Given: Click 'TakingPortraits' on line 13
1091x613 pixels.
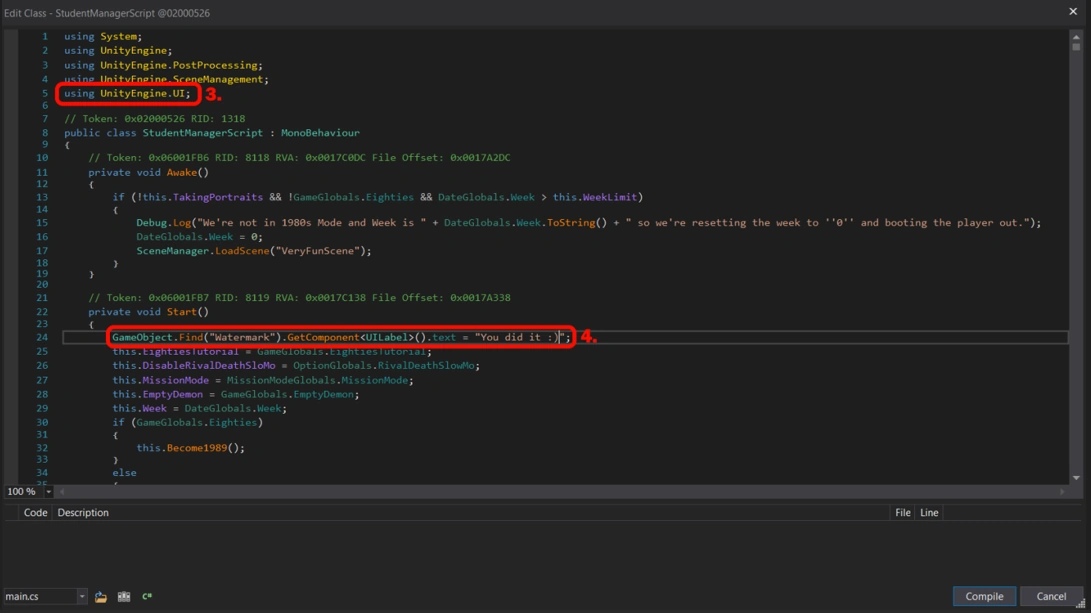Looking at the screenshot, I should (x=218, y=197).
